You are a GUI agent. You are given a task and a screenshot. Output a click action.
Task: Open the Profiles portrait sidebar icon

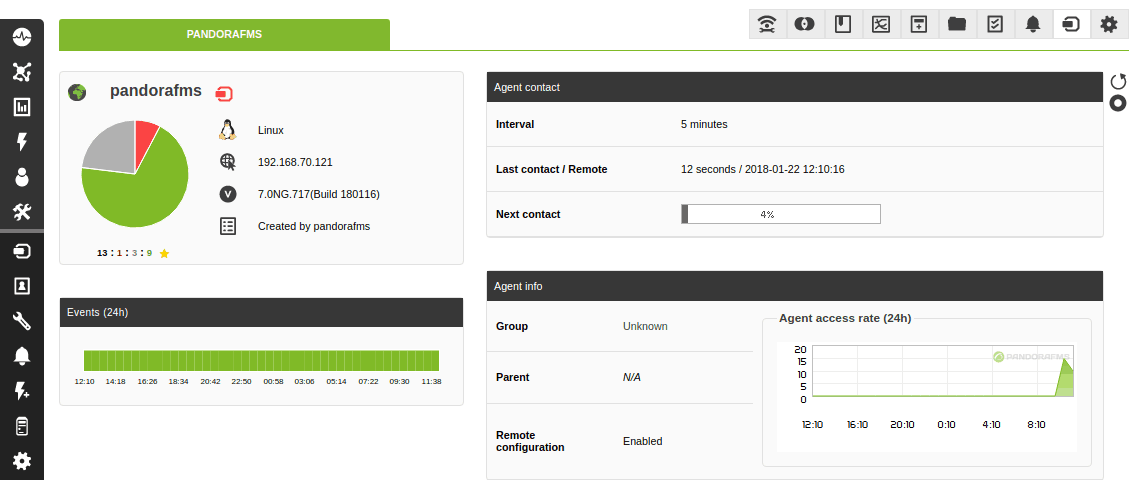tap(22, 287)
